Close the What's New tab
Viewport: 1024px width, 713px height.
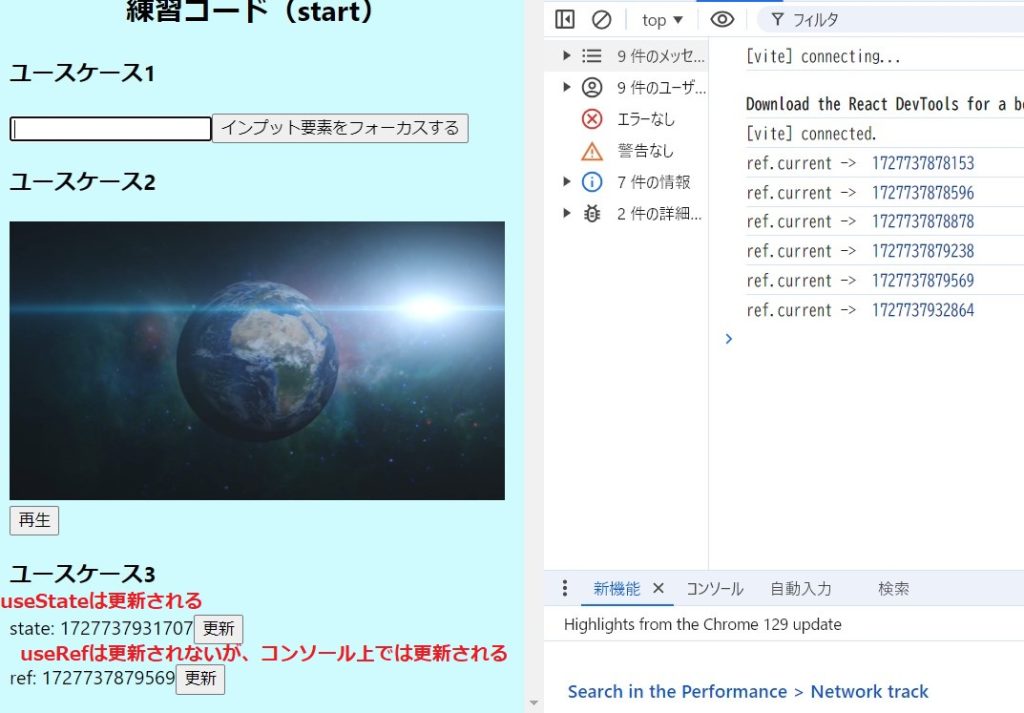[x=658, y=588]
